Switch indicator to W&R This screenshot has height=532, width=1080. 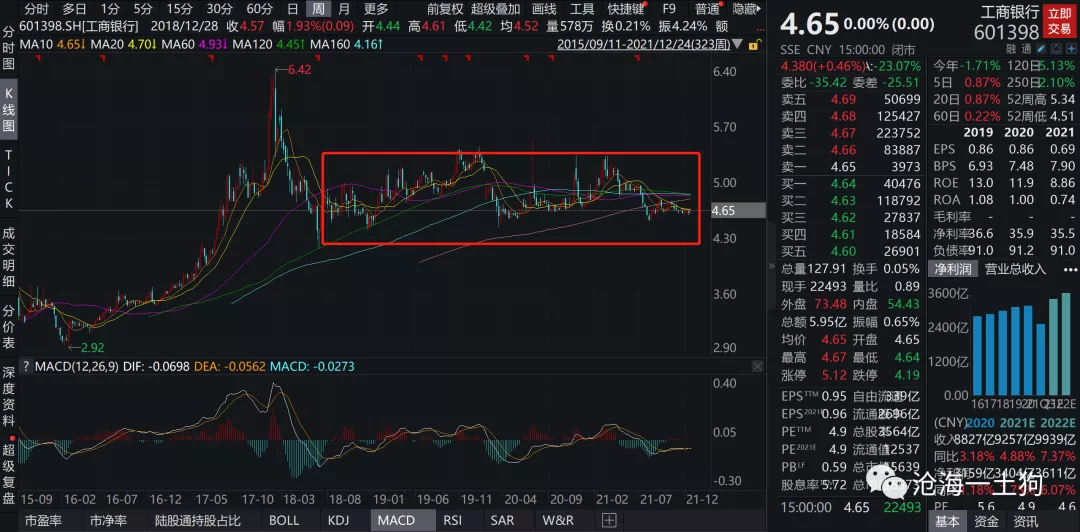558,520
